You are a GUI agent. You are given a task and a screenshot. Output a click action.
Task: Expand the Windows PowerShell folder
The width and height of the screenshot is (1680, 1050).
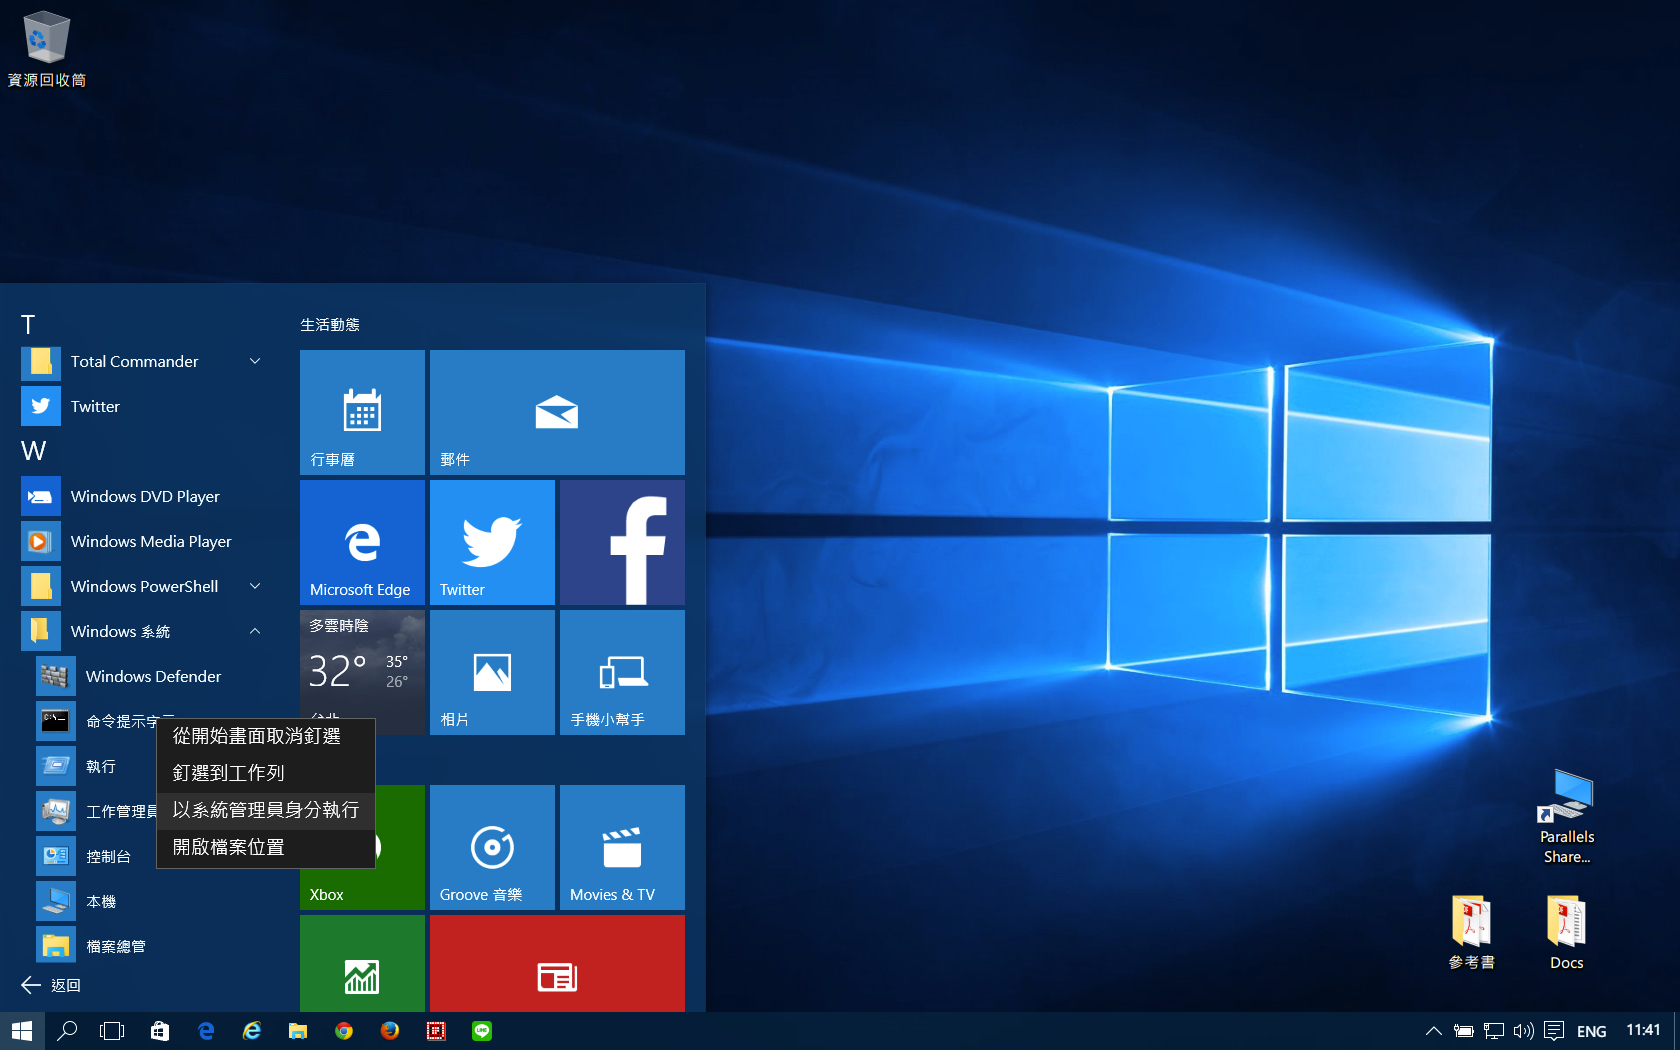coord(255,586)
